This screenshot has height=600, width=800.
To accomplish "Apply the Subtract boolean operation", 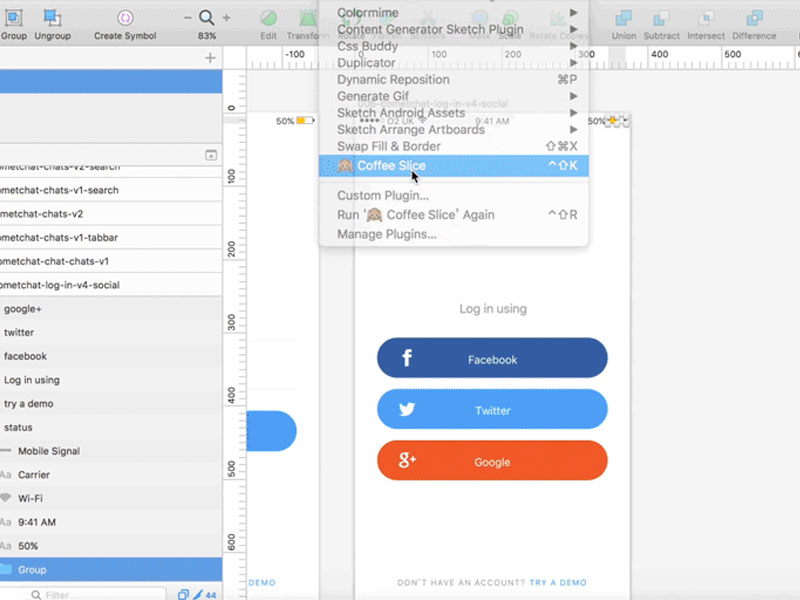I will [661, 18].
